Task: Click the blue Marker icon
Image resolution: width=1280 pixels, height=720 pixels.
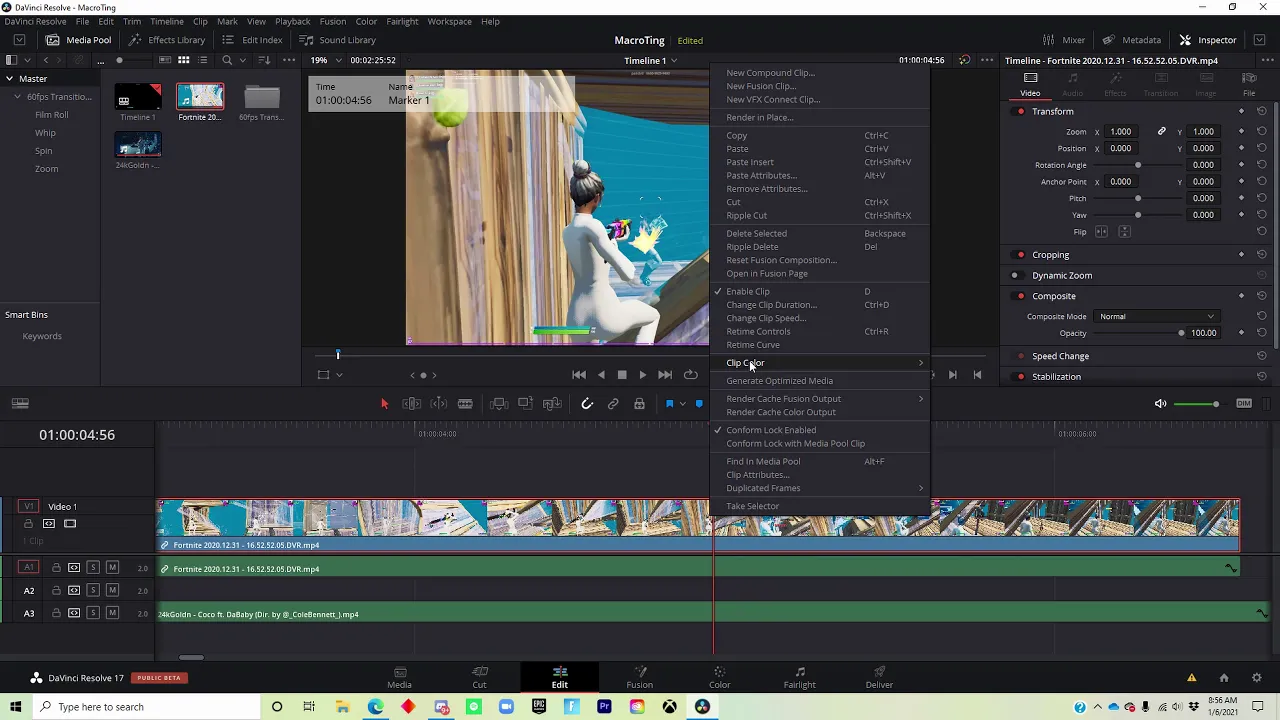Action: (699, 404)
